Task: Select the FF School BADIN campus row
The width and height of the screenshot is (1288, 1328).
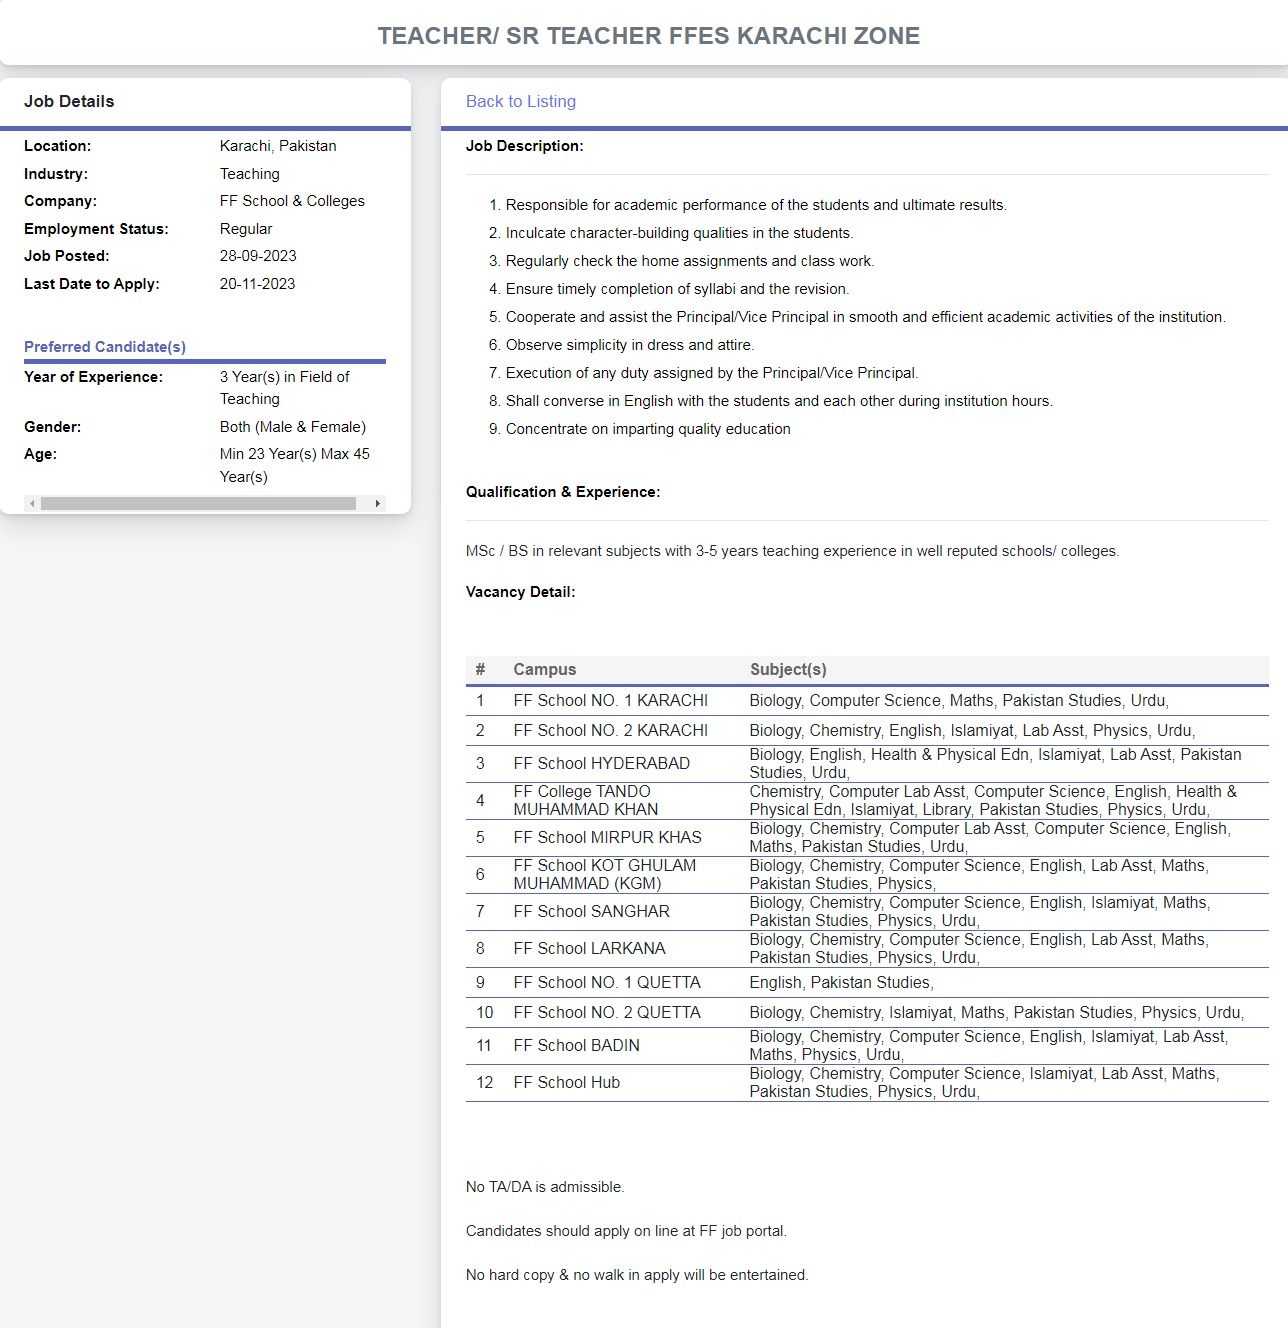Action: click(x=576, y=1046)
